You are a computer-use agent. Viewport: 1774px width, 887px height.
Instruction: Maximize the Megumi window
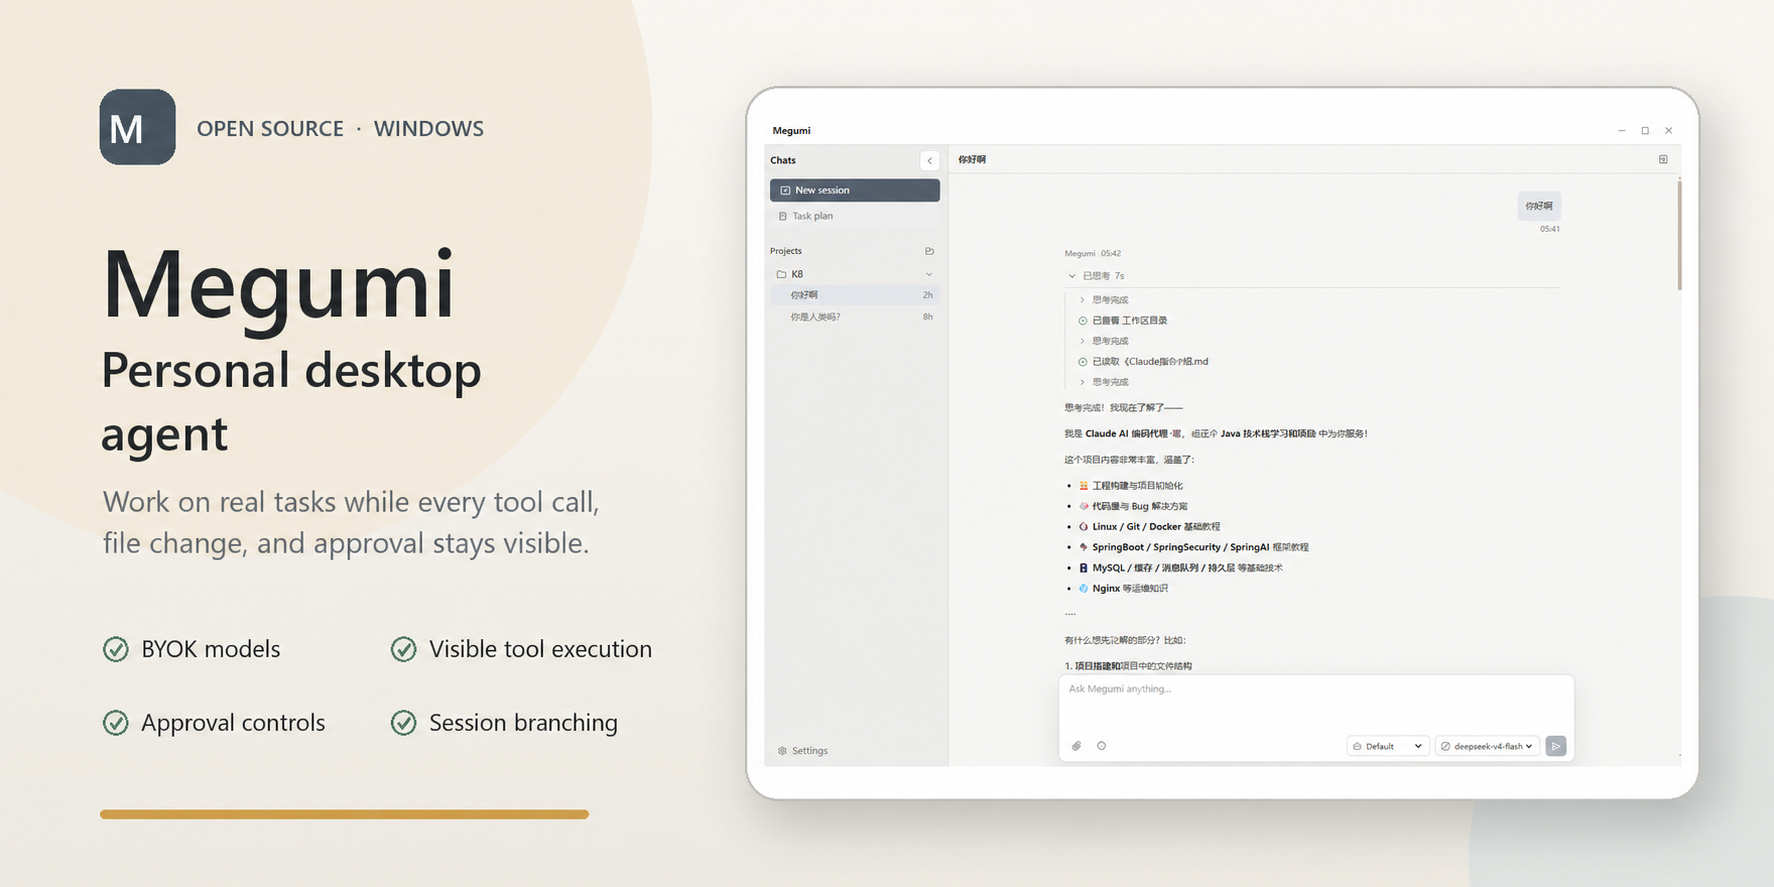tap(1645, 131)
